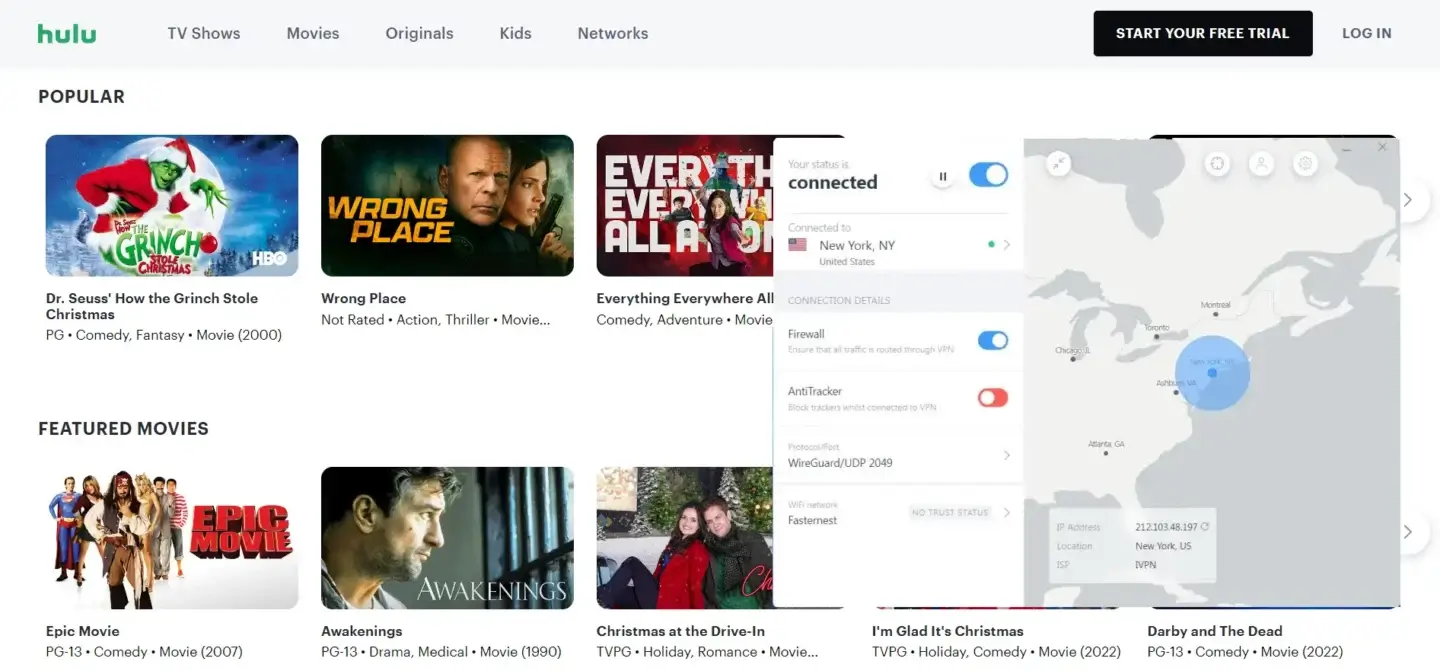This screenshot has width=1440, height=671.
Task: Open the WireGuard/UDP 2049 protocol options
Action: pos(1007,456)
